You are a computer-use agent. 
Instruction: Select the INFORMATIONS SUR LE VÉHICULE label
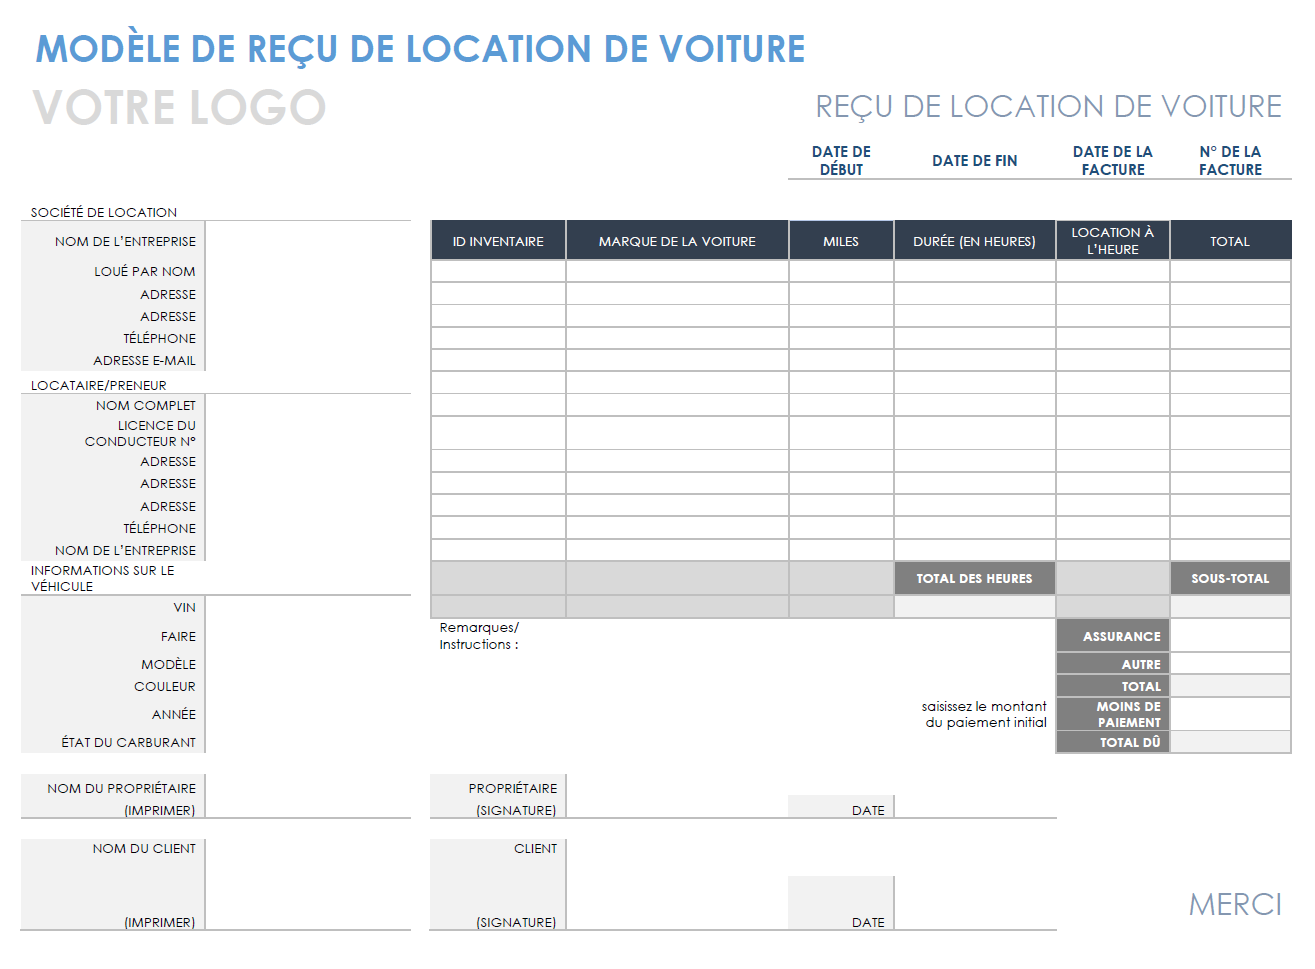pos(102,578)
